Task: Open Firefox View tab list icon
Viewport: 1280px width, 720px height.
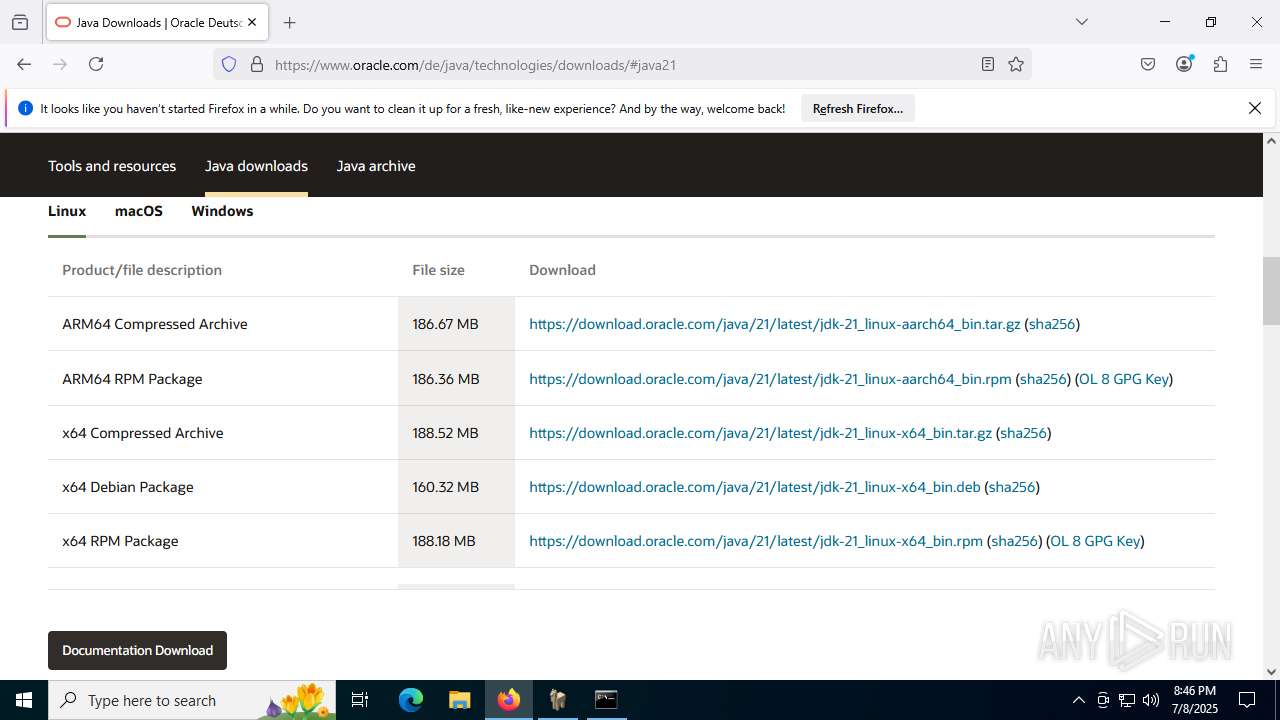Action: (x=20, y=22)
